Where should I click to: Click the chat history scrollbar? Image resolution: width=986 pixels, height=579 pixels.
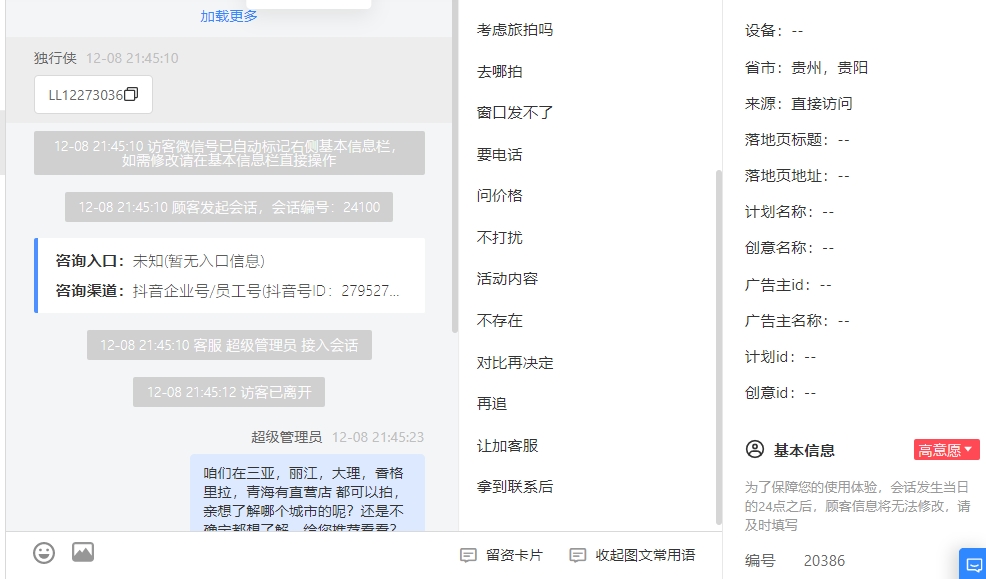[455, 167]
